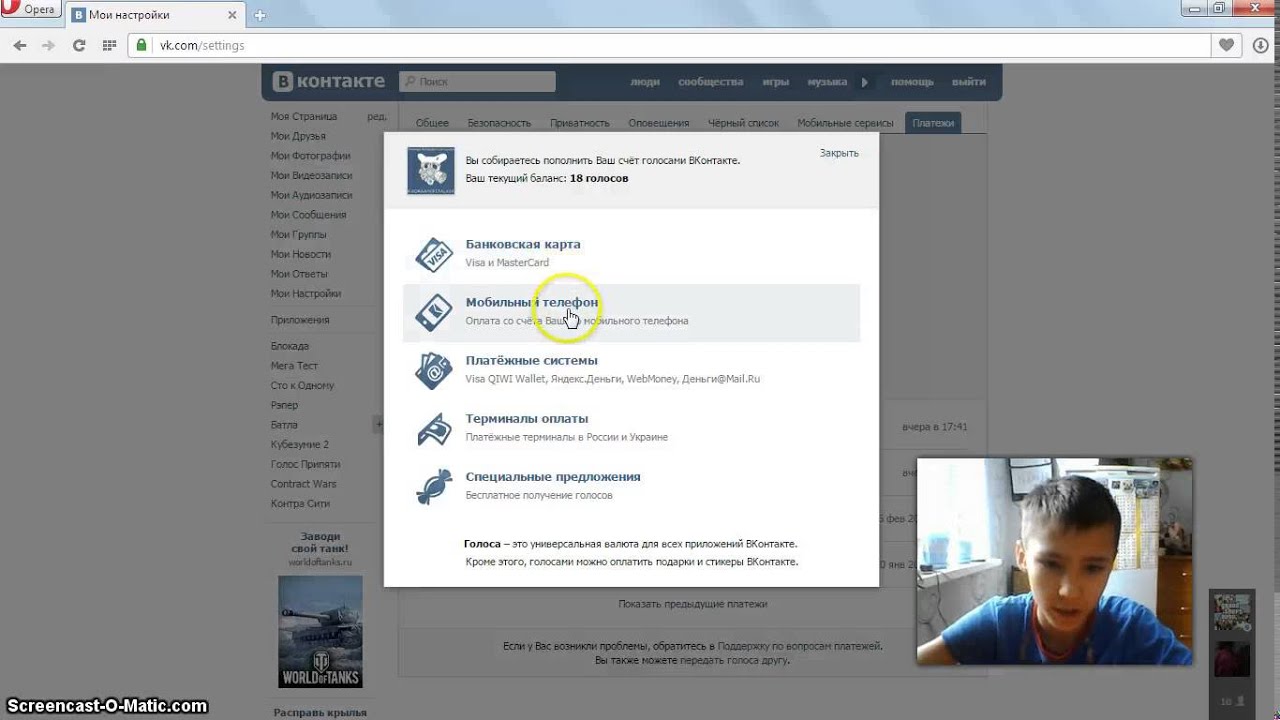Switch to the Приватность tab
This screenshot has height=720, width=1280.
pos(579,123)
